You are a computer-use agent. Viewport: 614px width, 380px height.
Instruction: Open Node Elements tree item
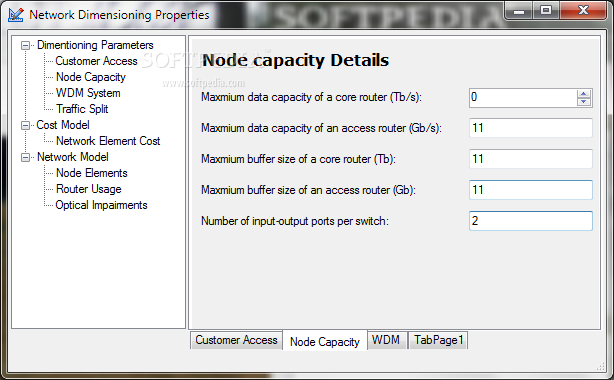[x=92, y=173]
